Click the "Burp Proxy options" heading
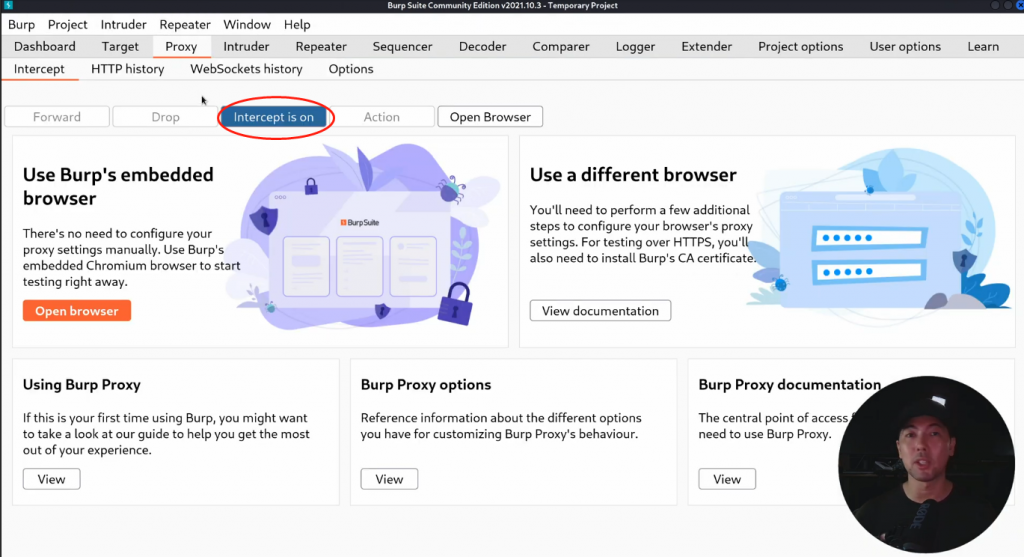This screenshot has width=1024, height=557. (x=426, y=385)
